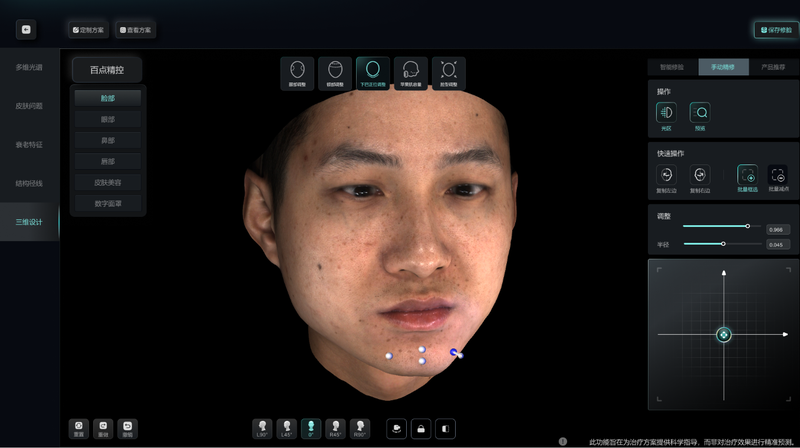800x448 pixels.
Task: Switch to 智能修脸 tab
Action: (x=672, y=67)
